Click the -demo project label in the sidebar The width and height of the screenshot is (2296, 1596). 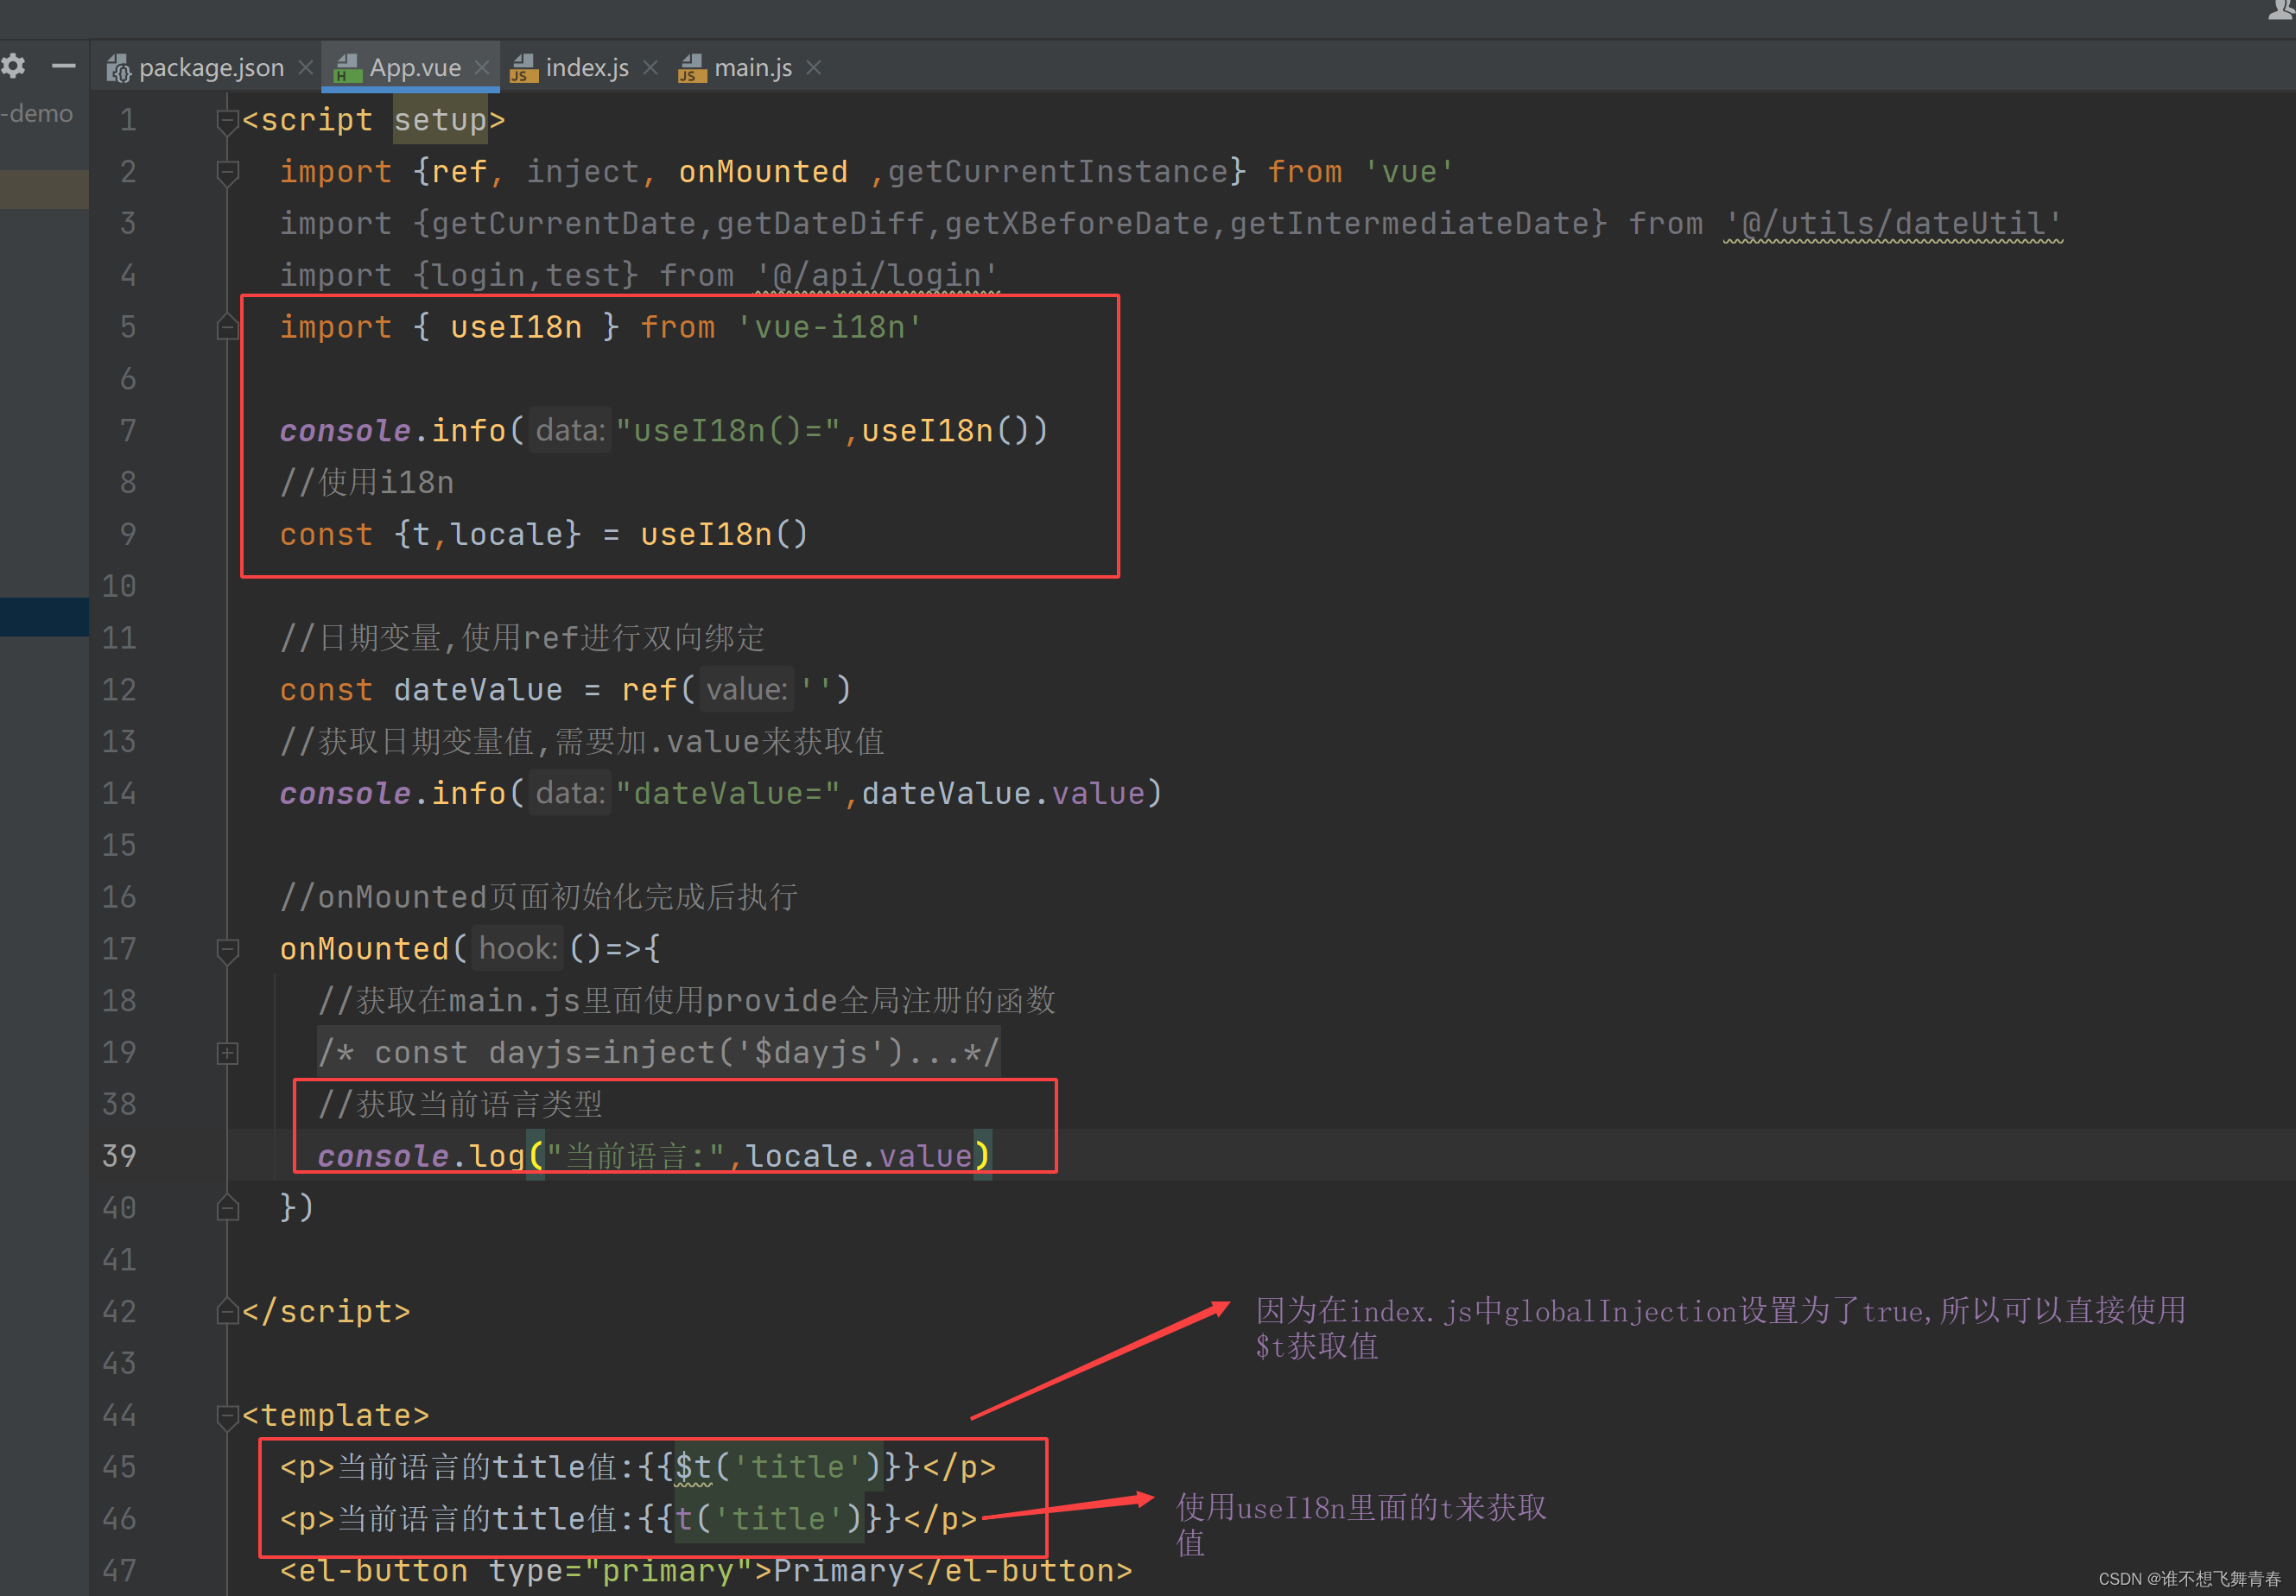coord(38,114)
